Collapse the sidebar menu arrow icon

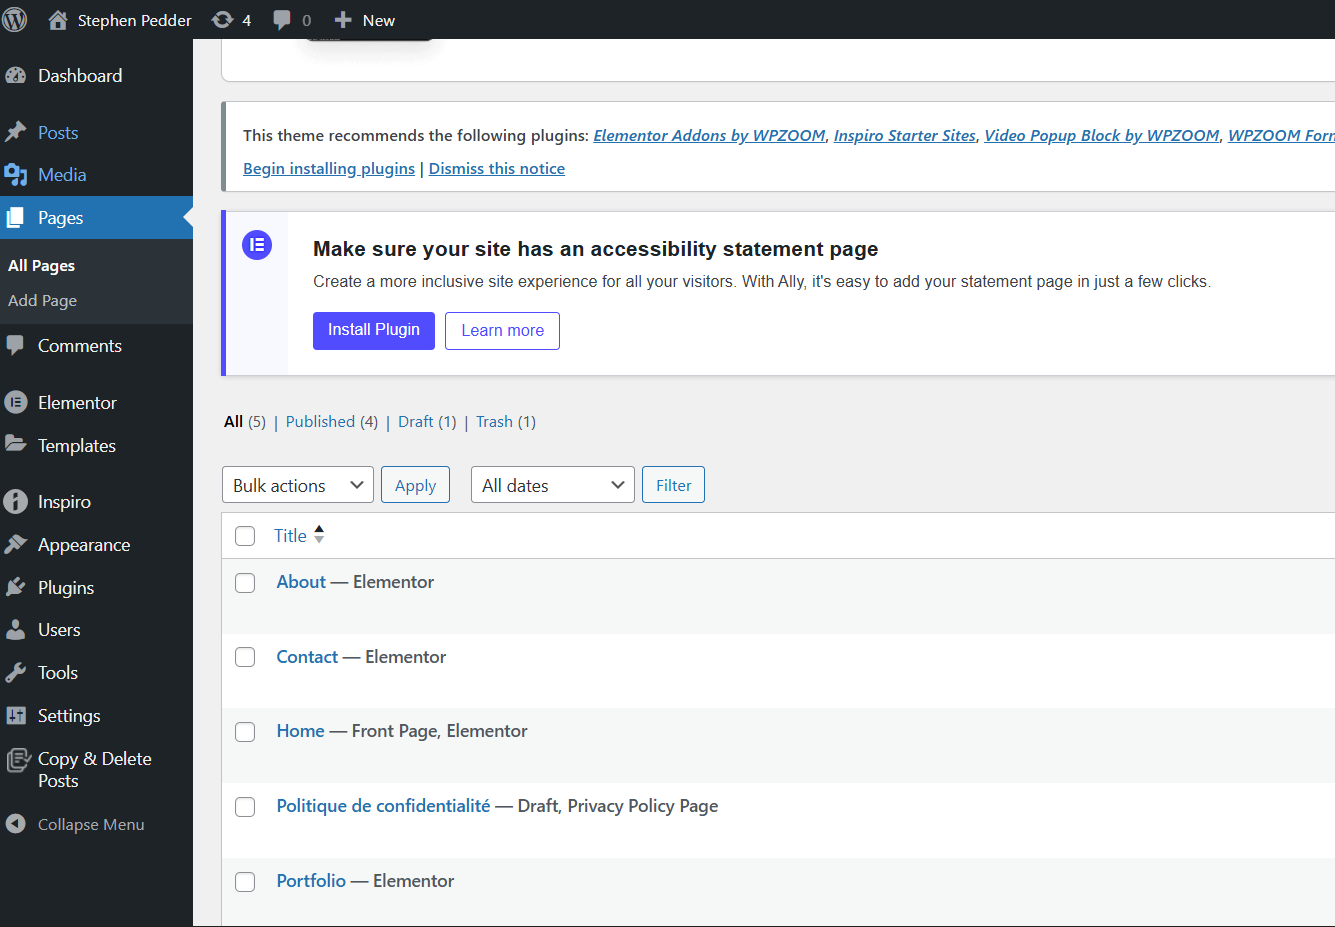[x=16, y=824]
